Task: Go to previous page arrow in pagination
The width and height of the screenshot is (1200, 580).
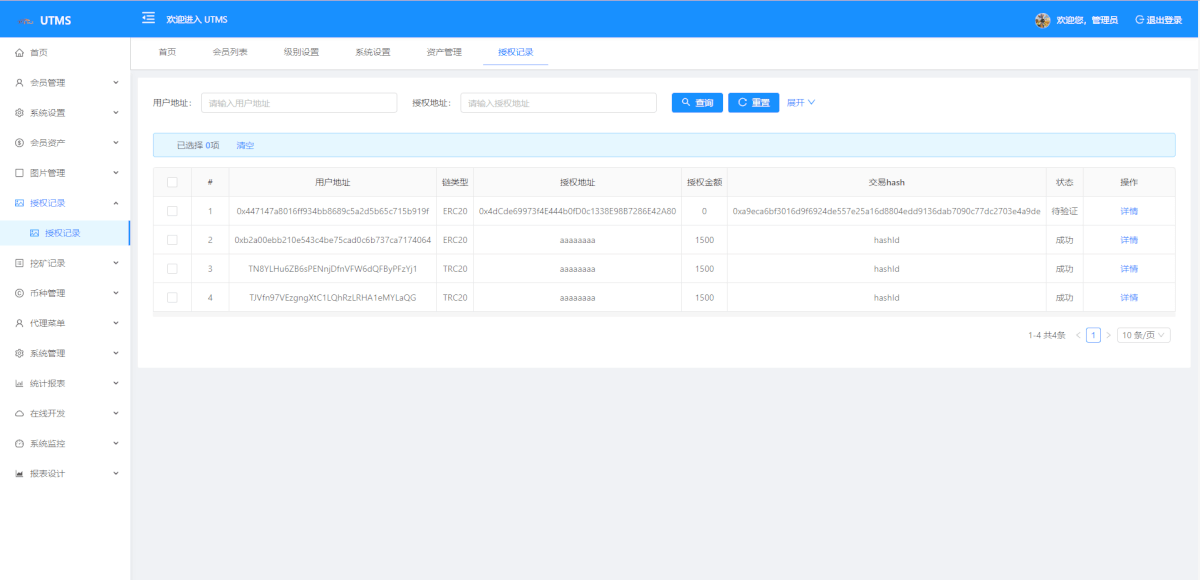Action: [1078, 335]
